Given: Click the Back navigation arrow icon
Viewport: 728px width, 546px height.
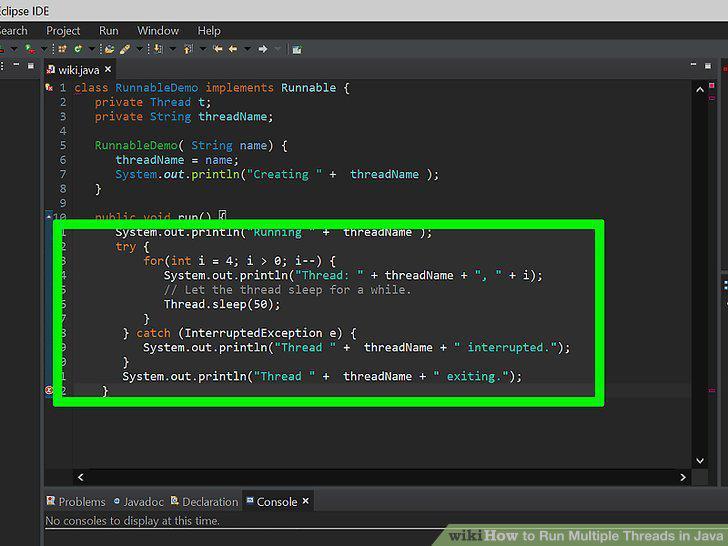Looking at the screenshot, I should point(233,49).
